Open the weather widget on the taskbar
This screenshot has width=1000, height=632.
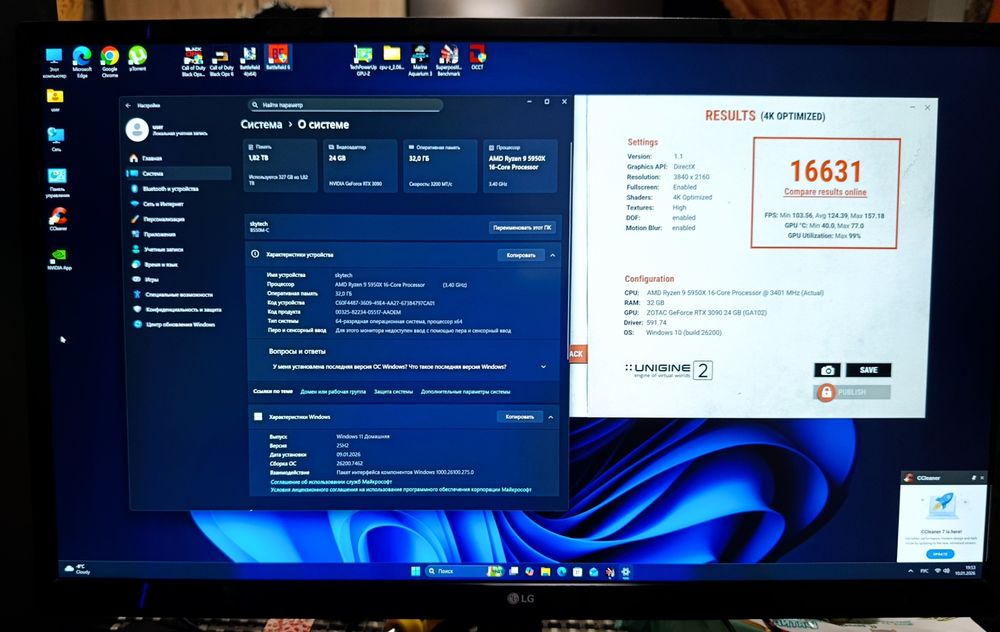click(78, 569)
